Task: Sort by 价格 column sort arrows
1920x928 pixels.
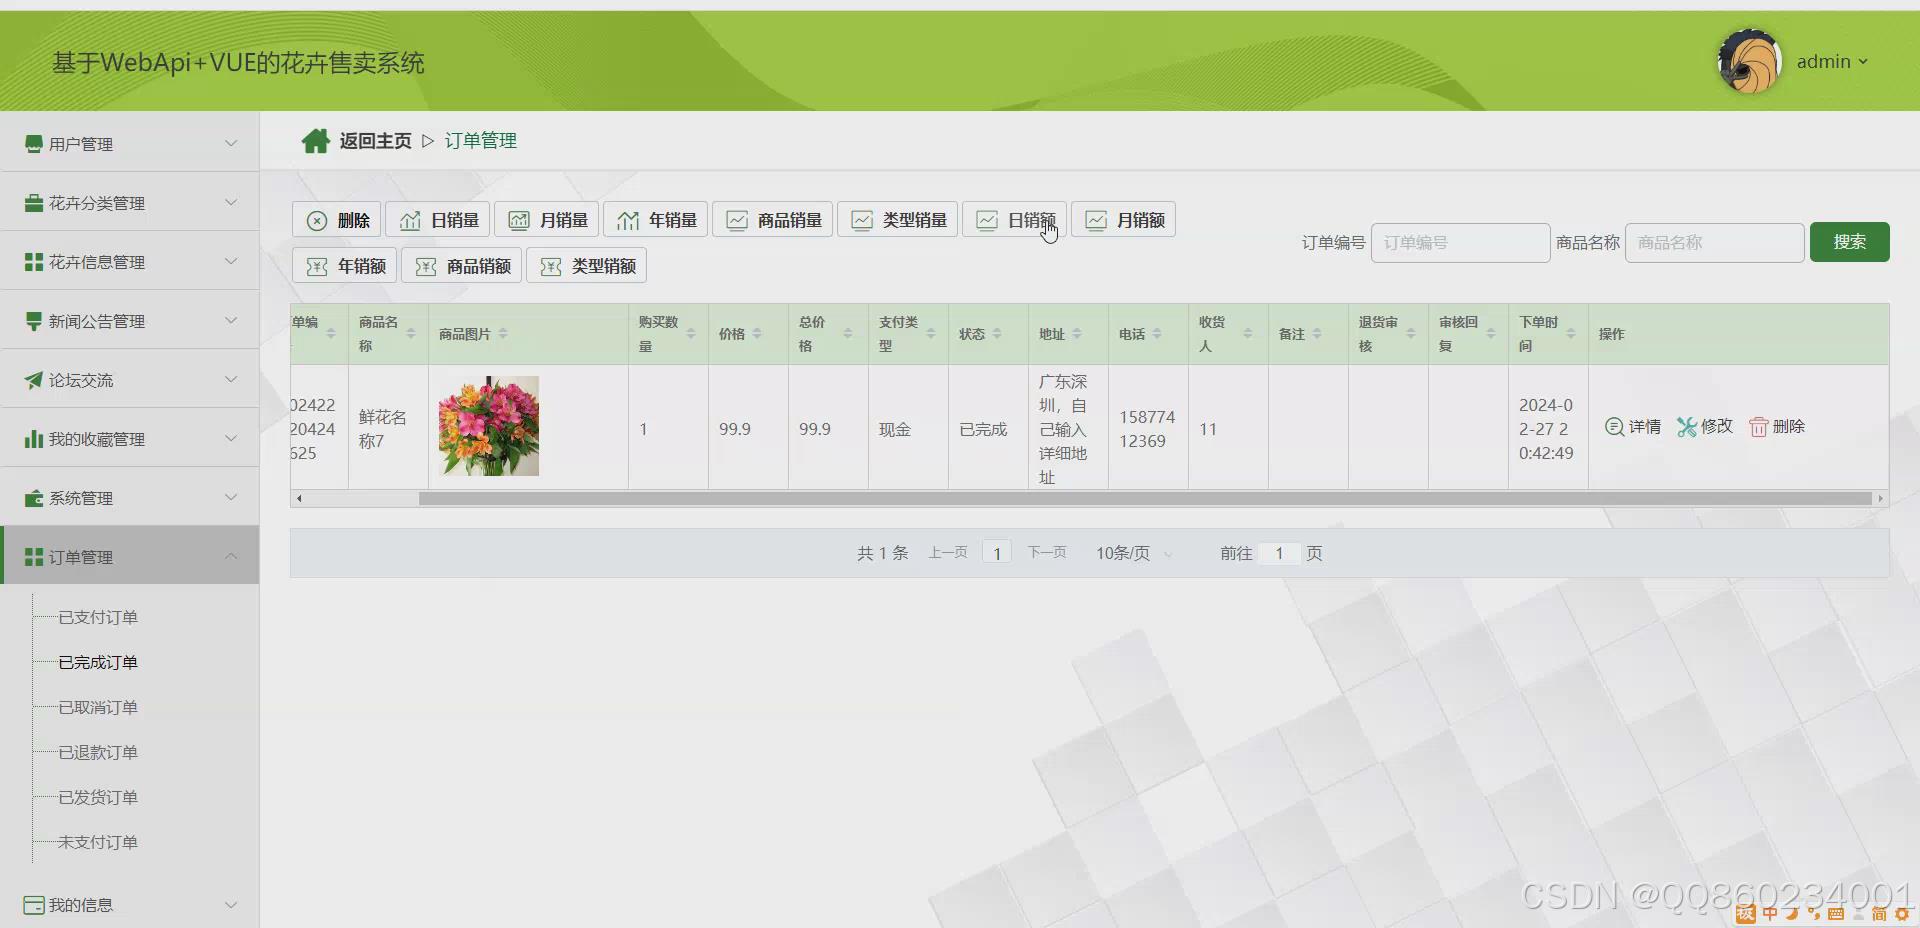Action: pos(757,334)
